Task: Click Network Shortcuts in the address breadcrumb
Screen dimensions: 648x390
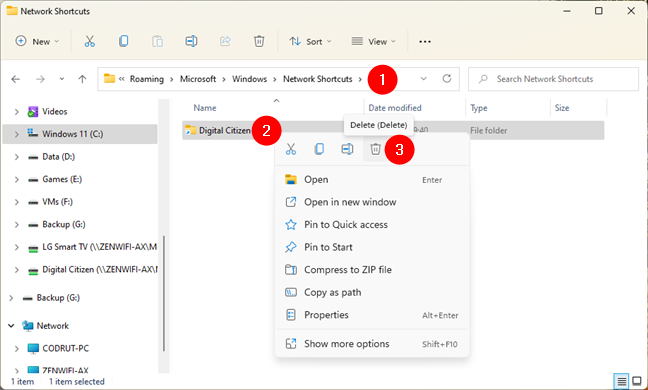Action: pos(317,79)
